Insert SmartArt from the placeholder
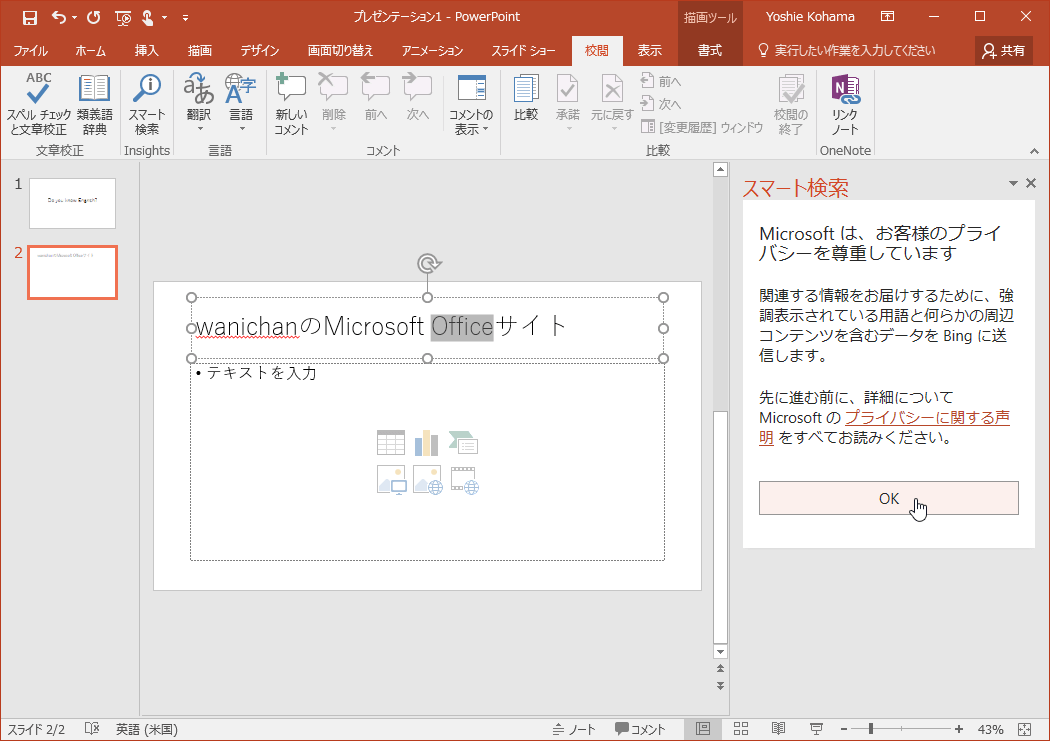This screenshot has width=1050, height=741. (463, 442)
